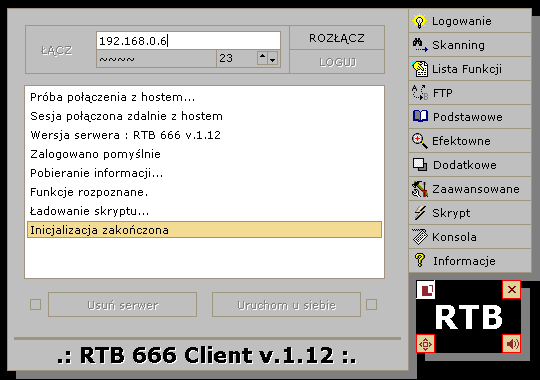Click the IP address input field
The image size is (540, 380).
click(188, 41)
